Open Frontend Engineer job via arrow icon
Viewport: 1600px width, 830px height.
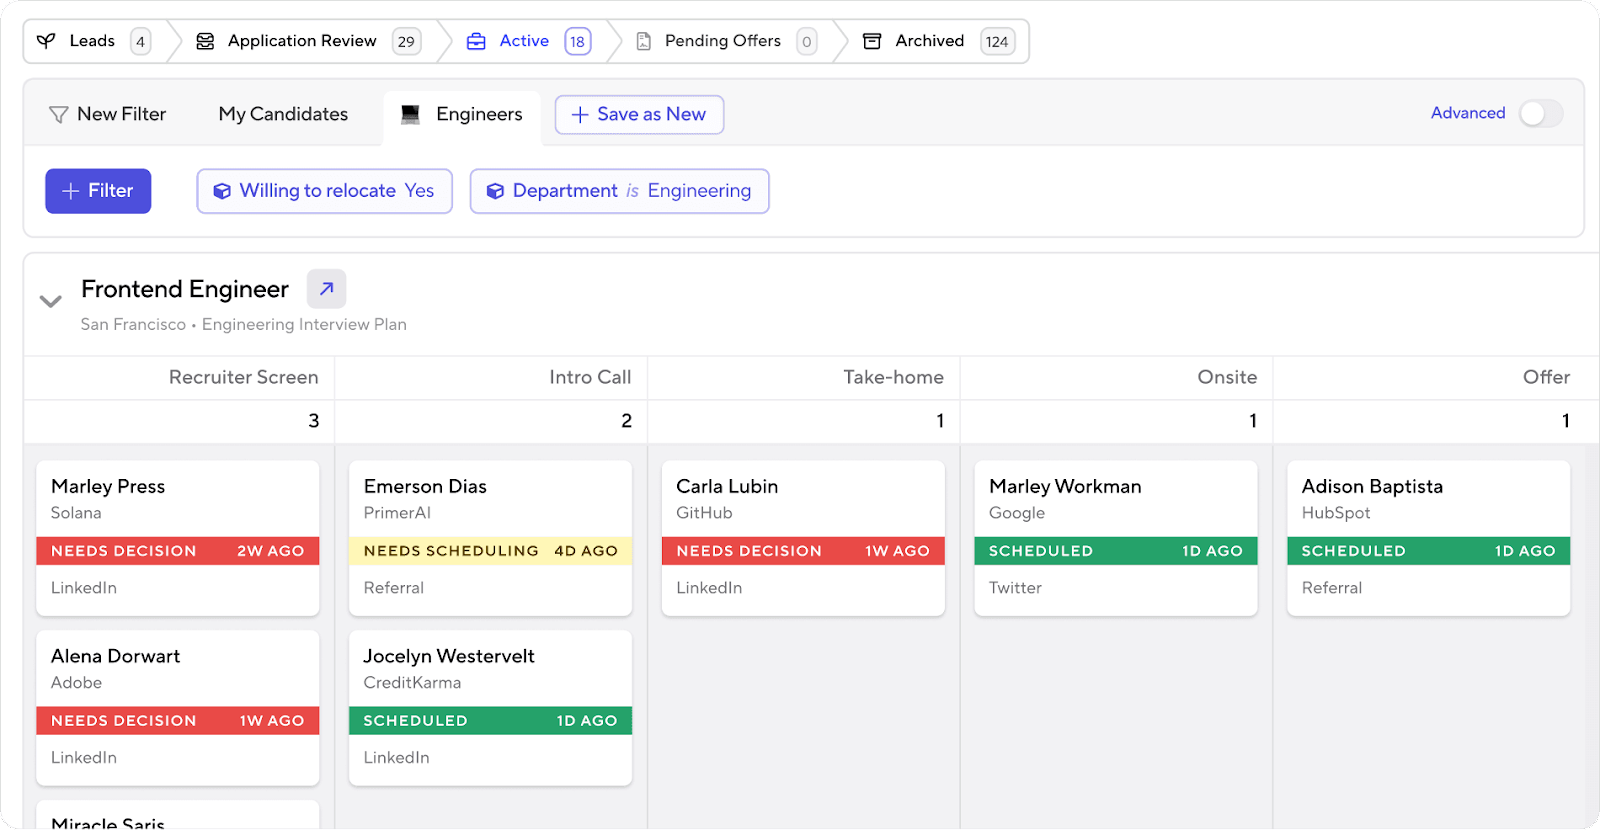click(x=326, y=289)
